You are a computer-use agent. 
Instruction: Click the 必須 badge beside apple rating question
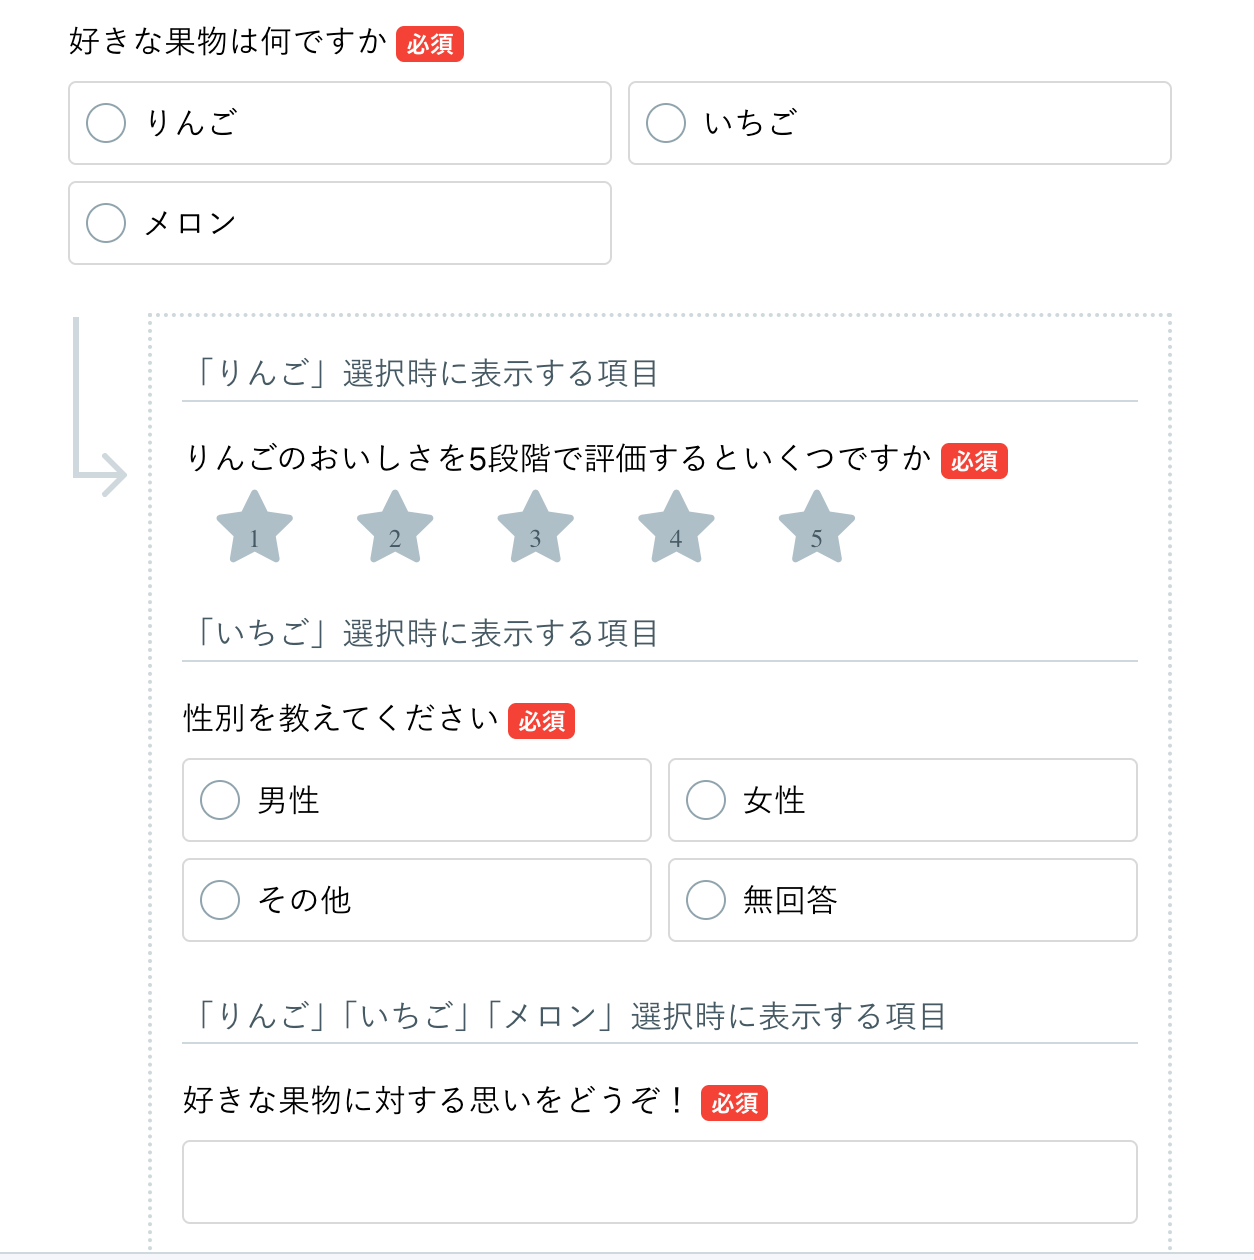pos(974,461)
